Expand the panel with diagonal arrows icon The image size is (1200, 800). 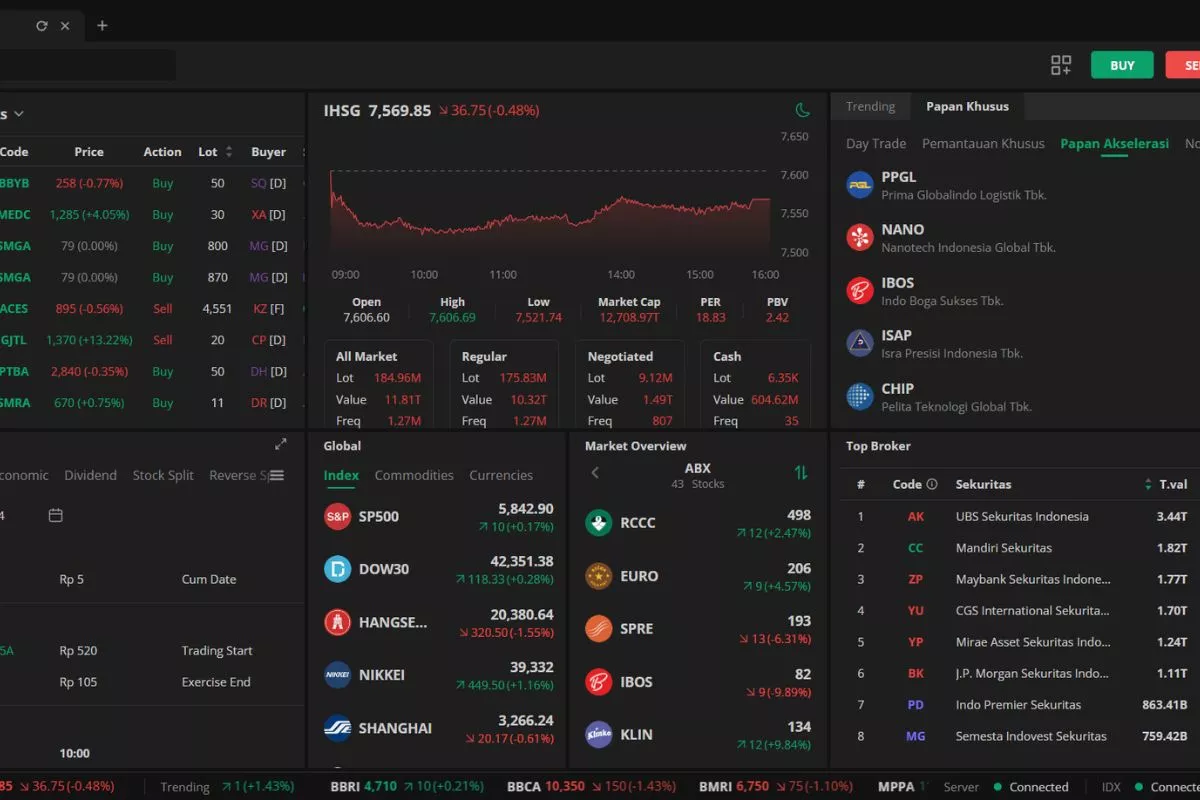pyautogui.click(x=281, y=444)
